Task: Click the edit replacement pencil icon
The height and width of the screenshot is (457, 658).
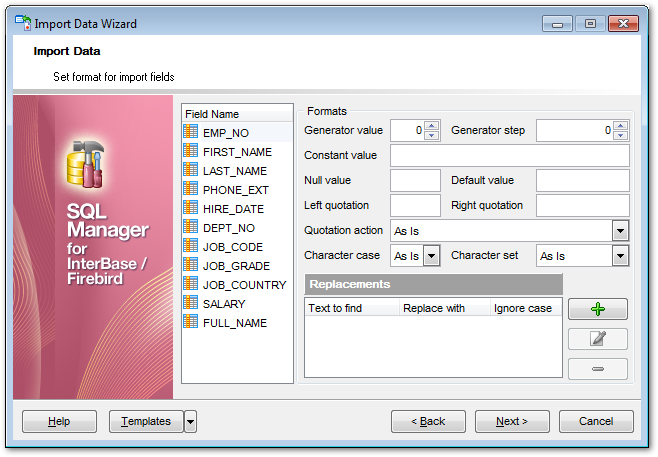Action: click(x=597, y=339)
